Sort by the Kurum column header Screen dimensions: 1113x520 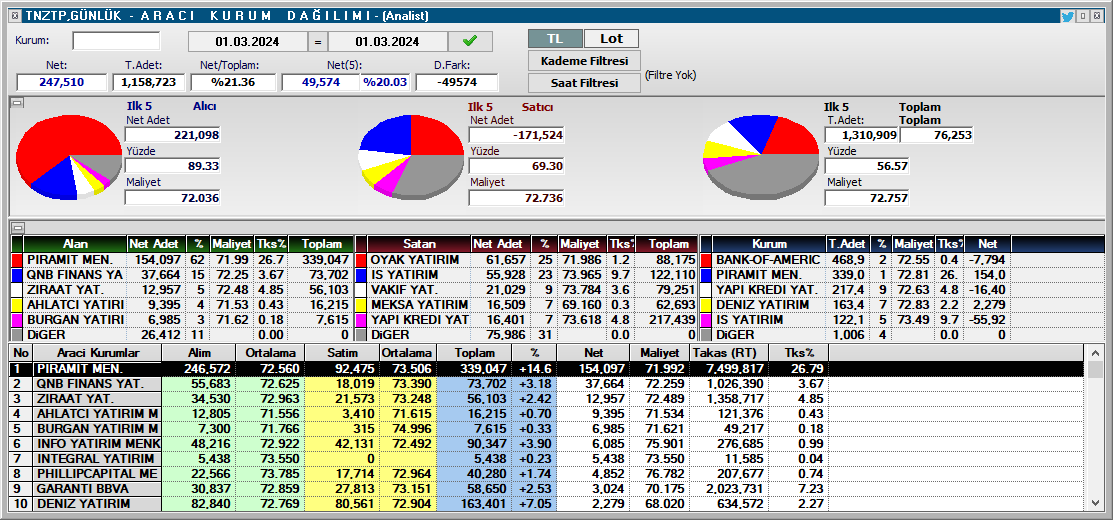click(769, 244)
